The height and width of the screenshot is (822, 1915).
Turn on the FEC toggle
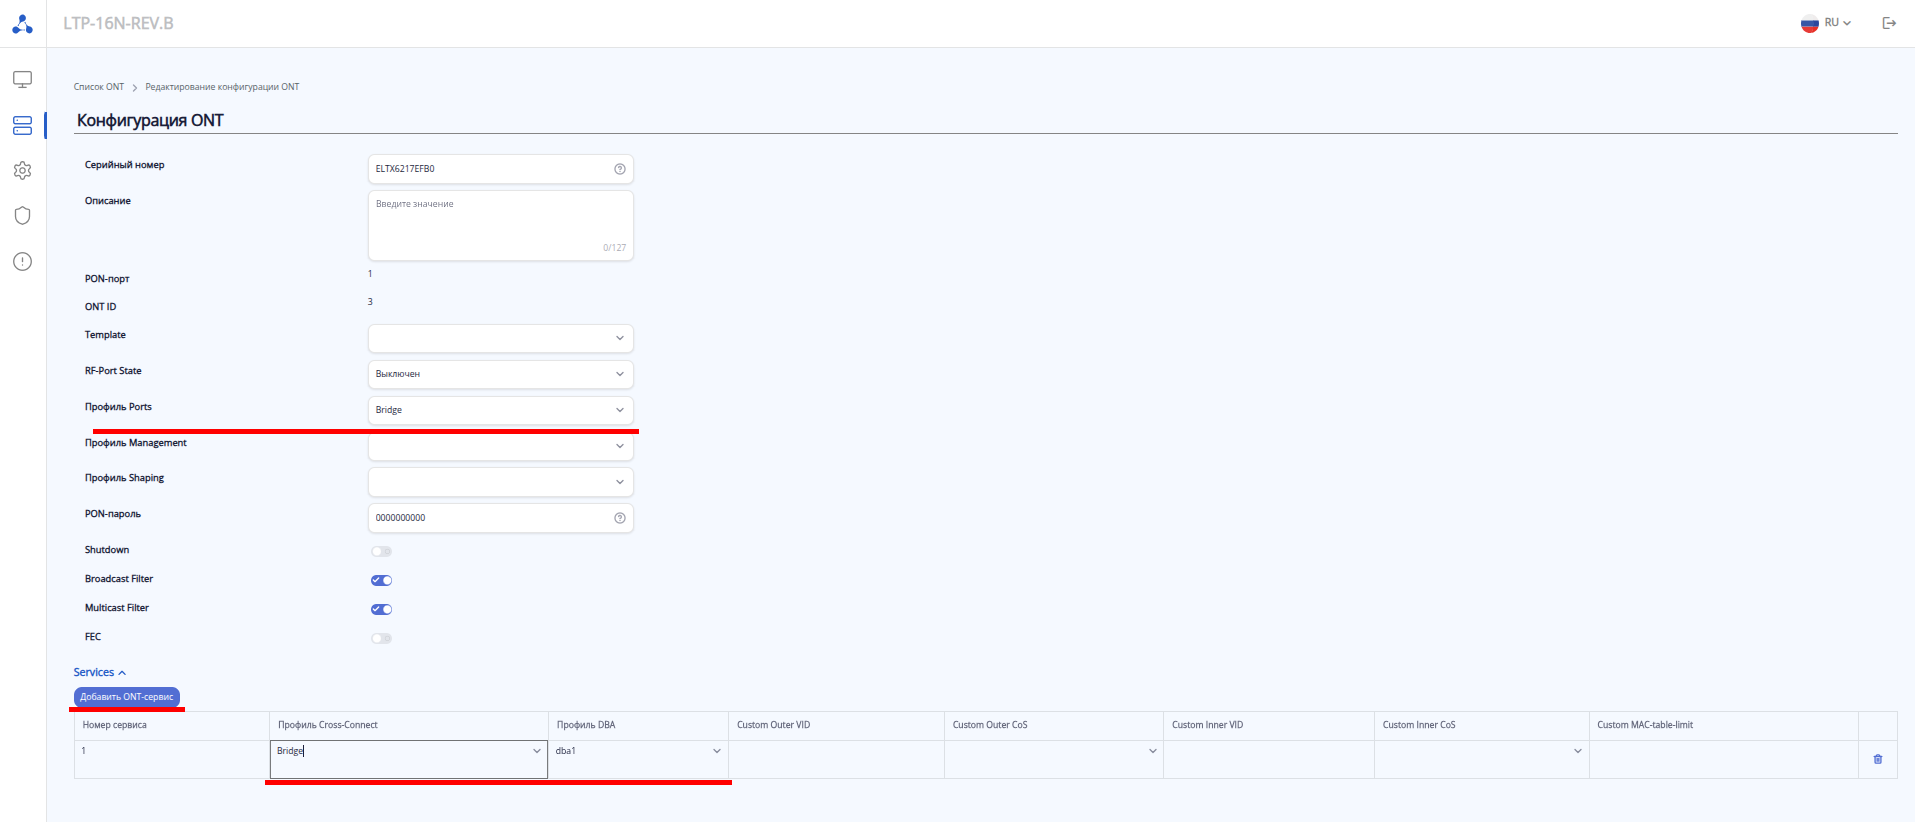pos(381,638)
